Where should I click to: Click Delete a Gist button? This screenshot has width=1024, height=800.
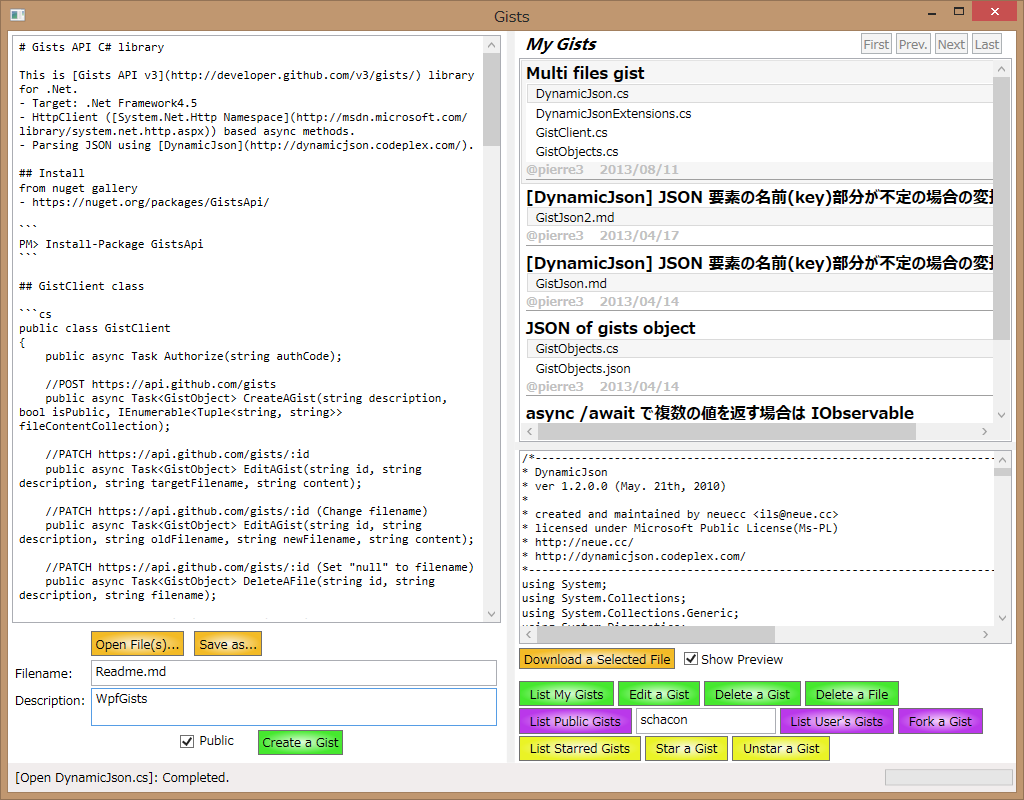[x=752, y=694]
